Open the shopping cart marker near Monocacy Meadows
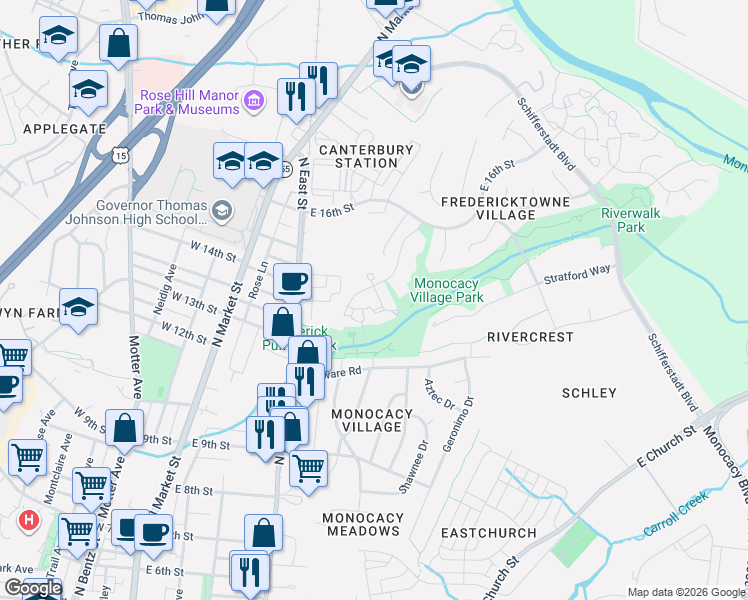The height and width of the screenshot is (600, 748). pos(308,471)
